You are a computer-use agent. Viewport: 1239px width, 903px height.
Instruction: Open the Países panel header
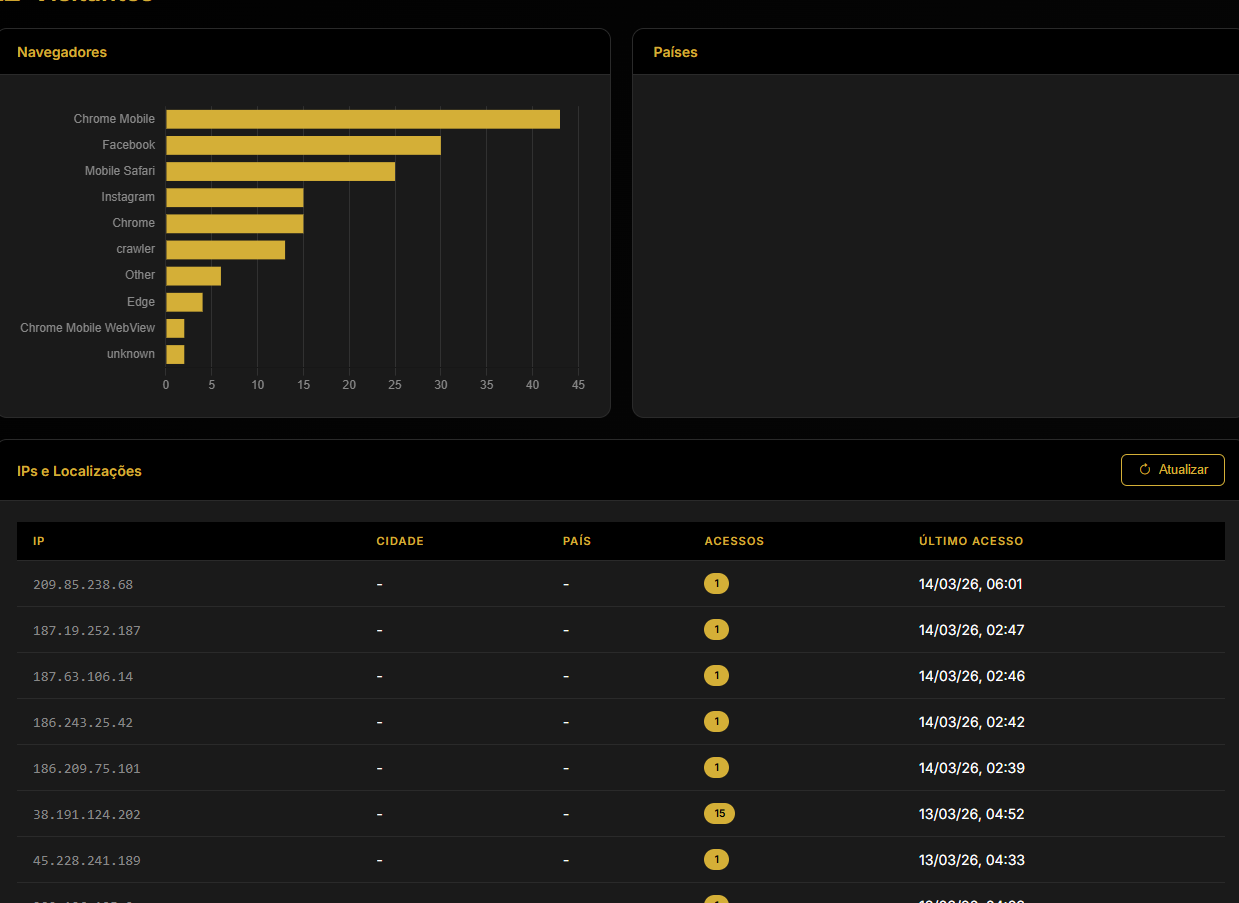coord(676,51)
